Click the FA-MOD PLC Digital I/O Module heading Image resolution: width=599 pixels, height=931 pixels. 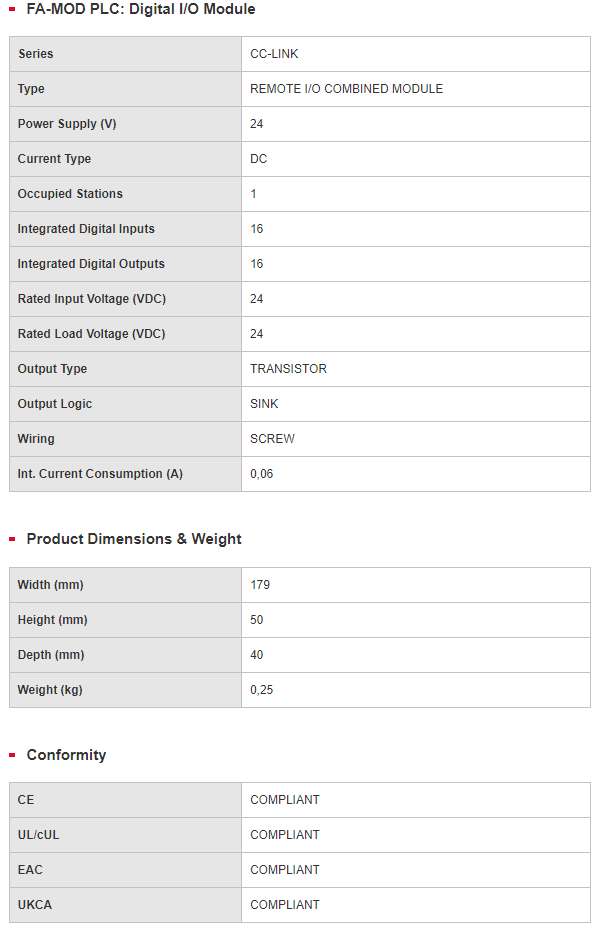[x=141, y=9]
